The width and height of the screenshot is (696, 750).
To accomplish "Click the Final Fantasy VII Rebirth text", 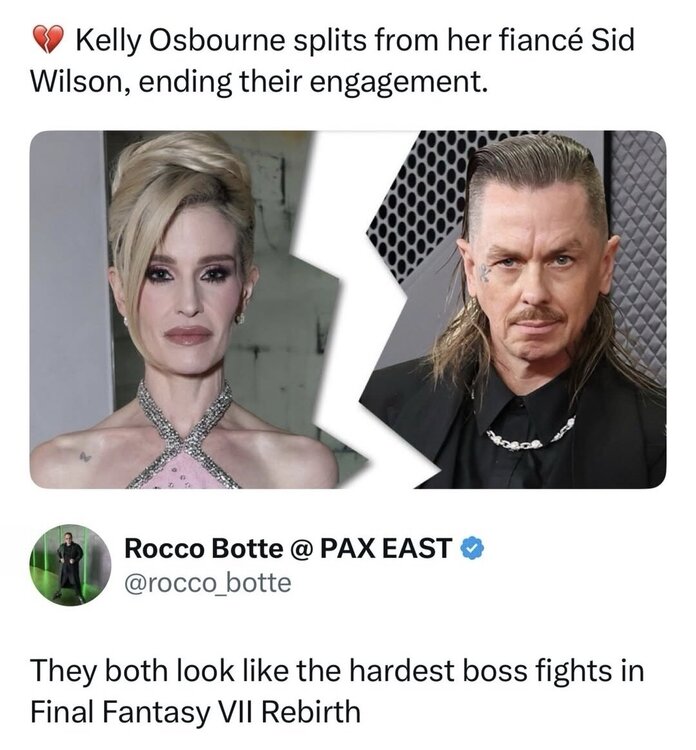I will click(195, 711).
